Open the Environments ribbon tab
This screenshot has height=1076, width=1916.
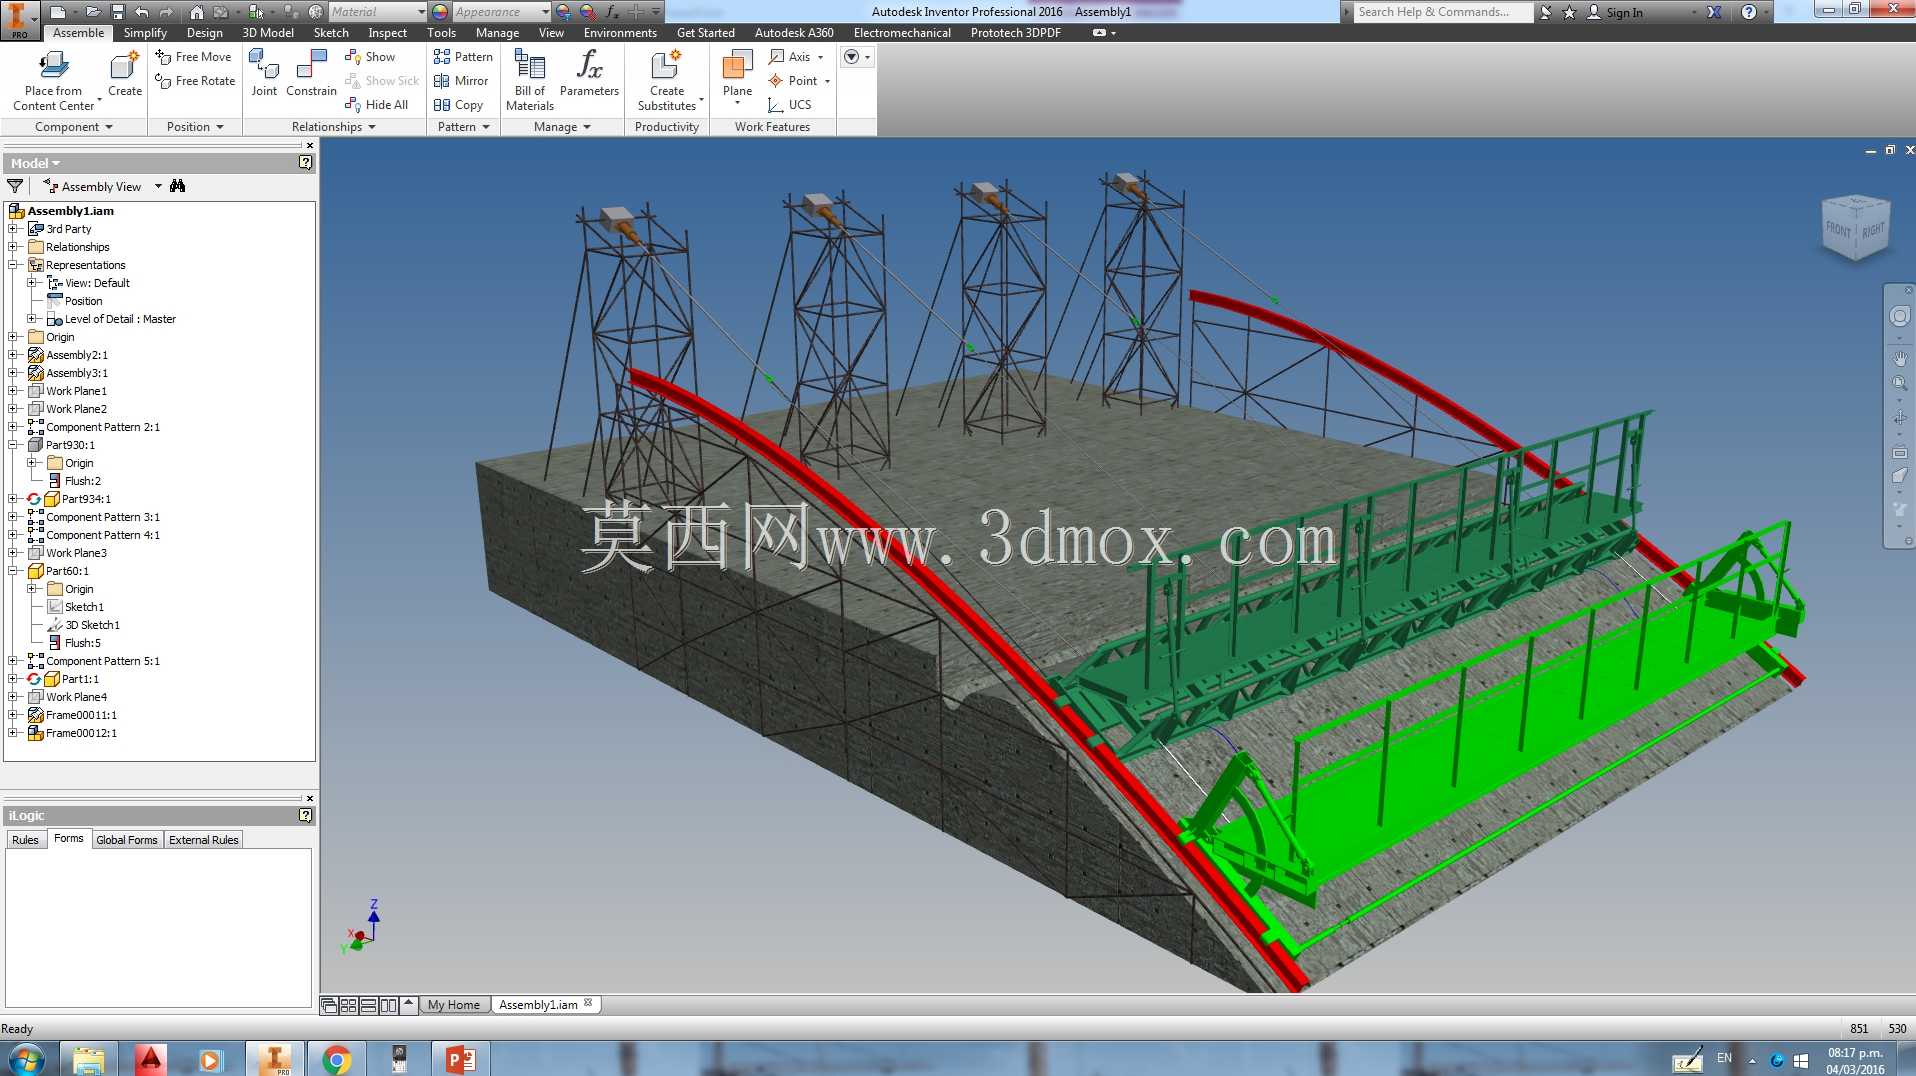coord(620,33)
